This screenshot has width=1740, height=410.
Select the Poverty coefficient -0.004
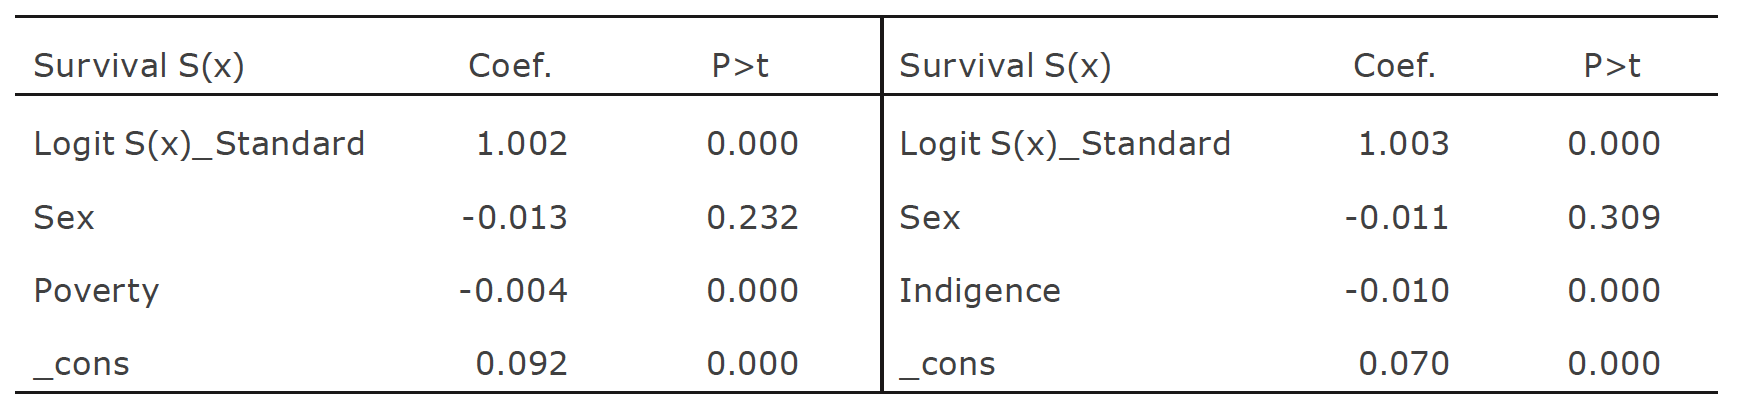(x=513, y=291)
